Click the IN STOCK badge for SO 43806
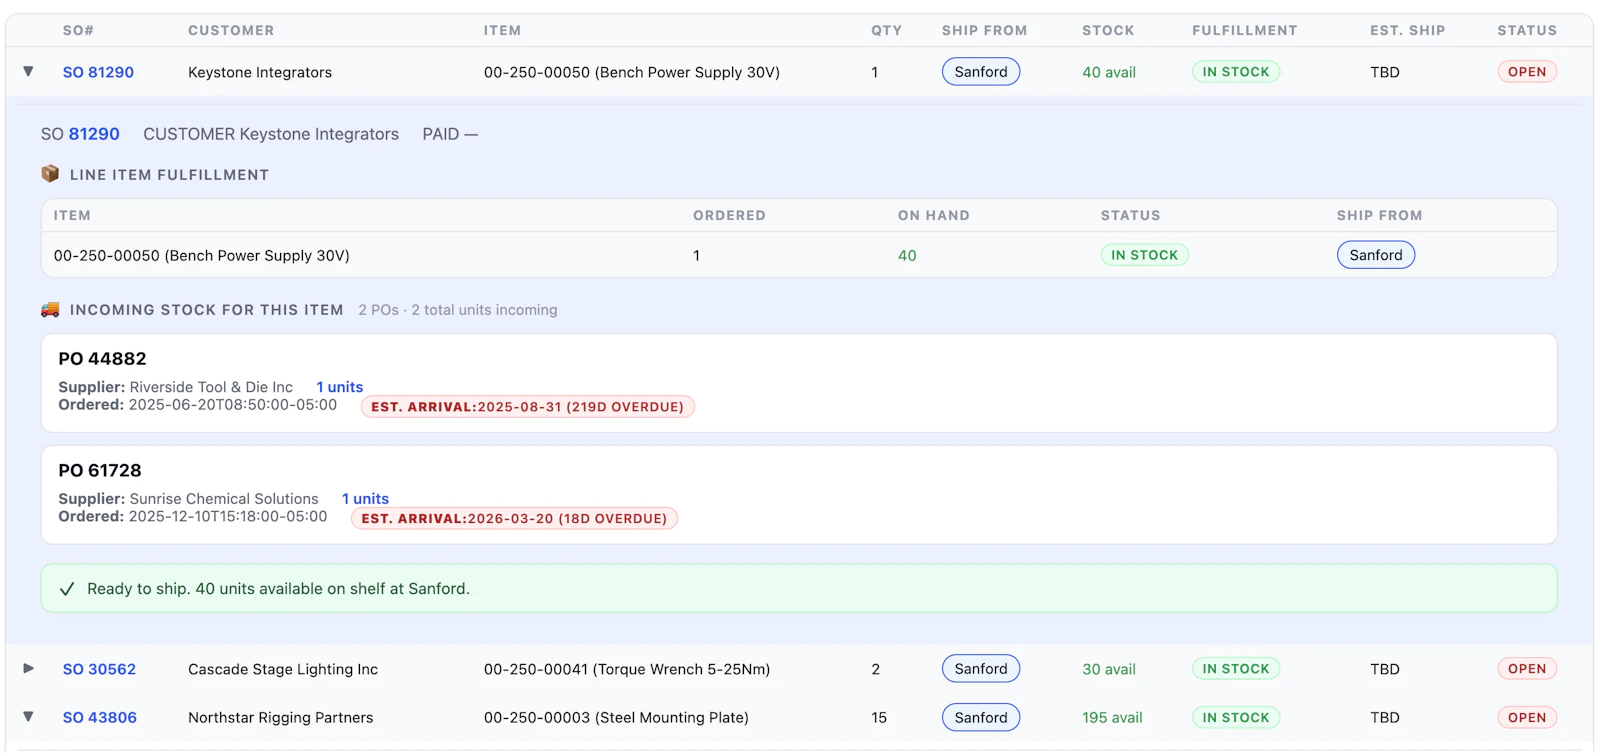The width and height of the screenshot is (1600, 753). [x=1236, y=717]
